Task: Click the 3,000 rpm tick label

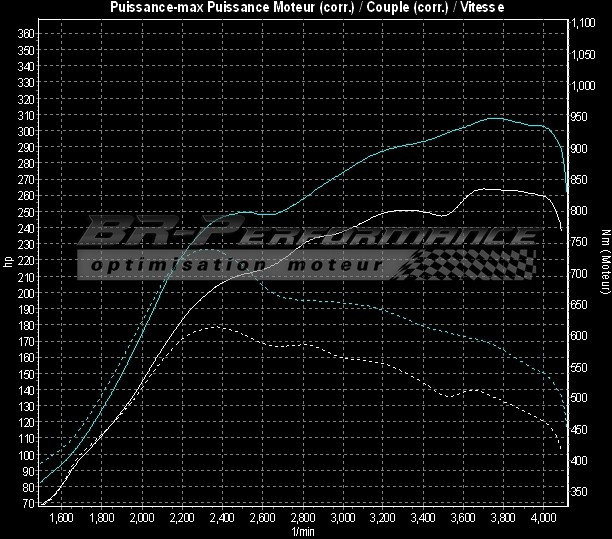Action: [343, 518]
